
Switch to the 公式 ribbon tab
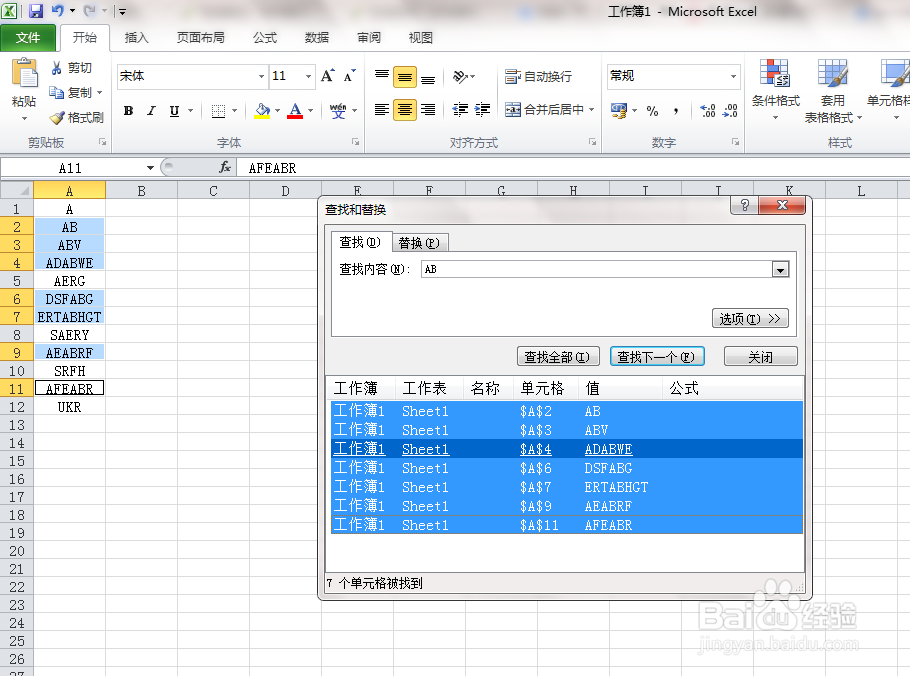click(x=265, y=38)
